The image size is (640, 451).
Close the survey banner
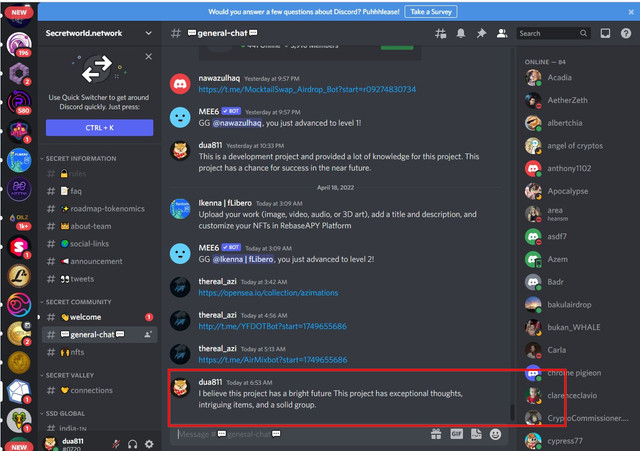631,12
